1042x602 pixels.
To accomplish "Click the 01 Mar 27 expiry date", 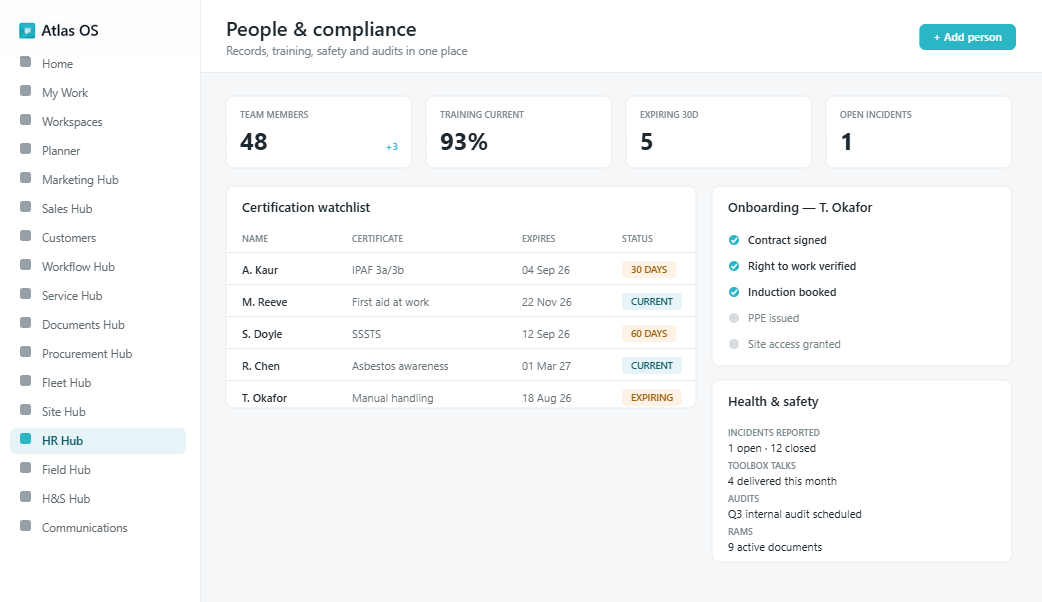I will click(546, 365).
